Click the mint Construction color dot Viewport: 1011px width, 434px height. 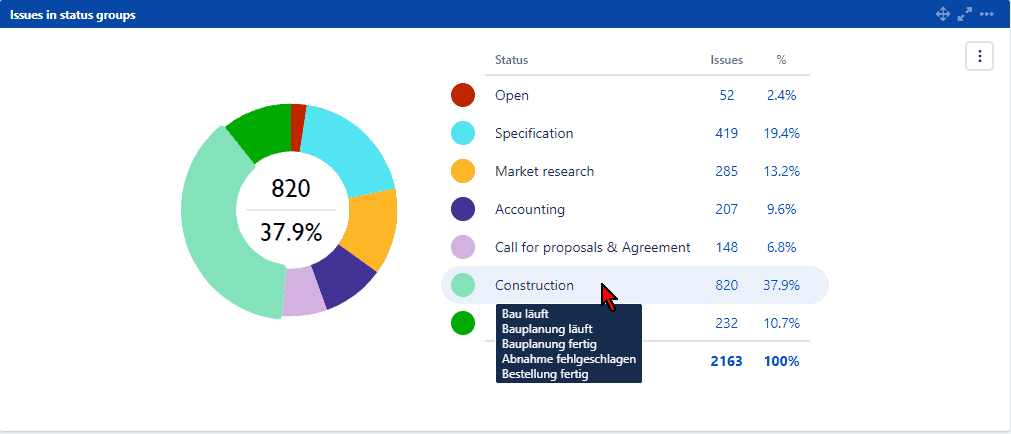[x=463, y=285]
